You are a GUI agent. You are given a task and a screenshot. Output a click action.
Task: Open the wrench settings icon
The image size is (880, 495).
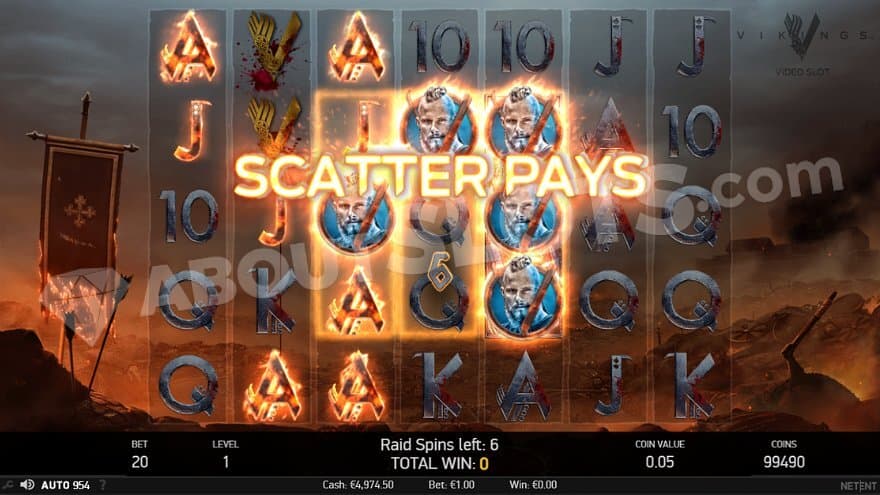click(7, 485)
